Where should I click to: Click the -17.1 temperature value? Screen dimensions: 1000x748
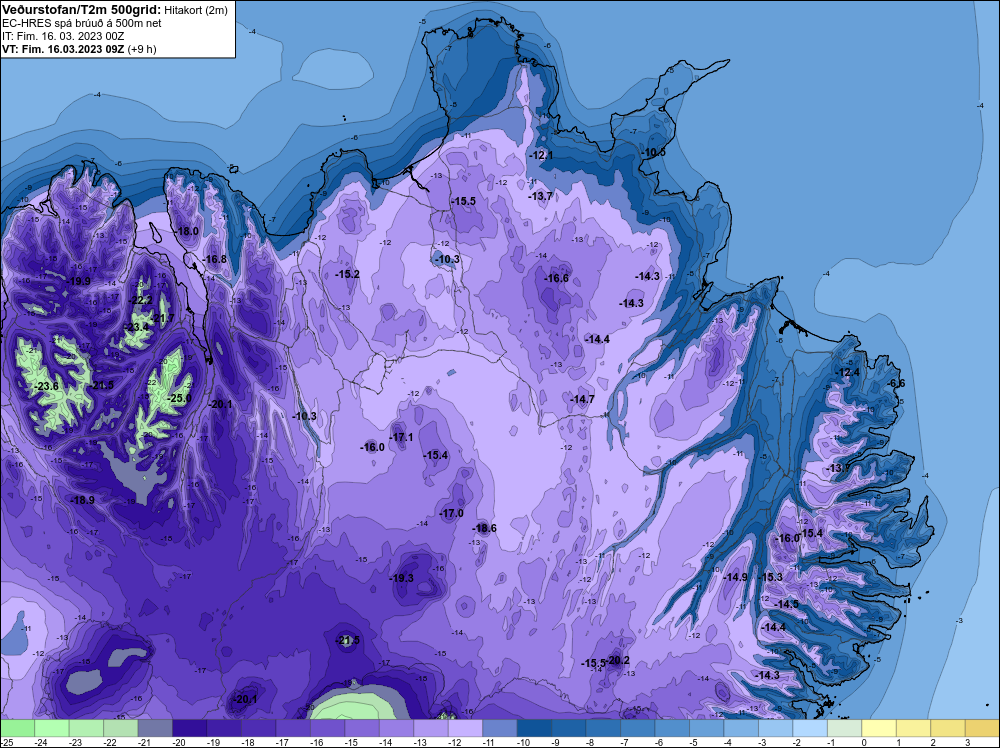401,437
